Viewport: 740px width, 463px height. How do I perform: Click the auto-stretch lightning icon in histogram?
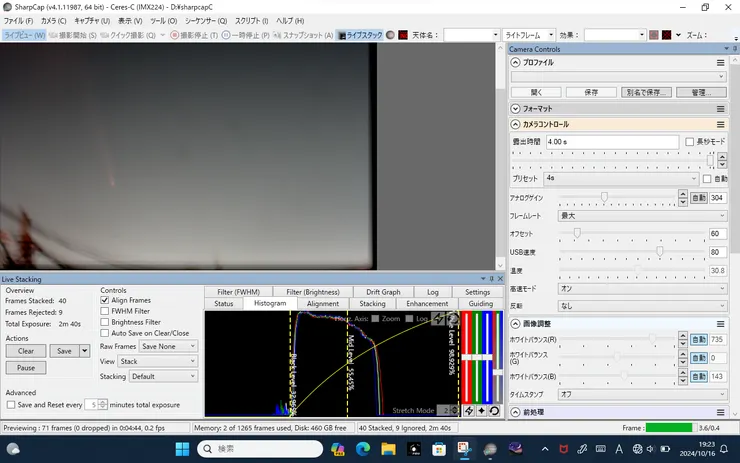439,319
